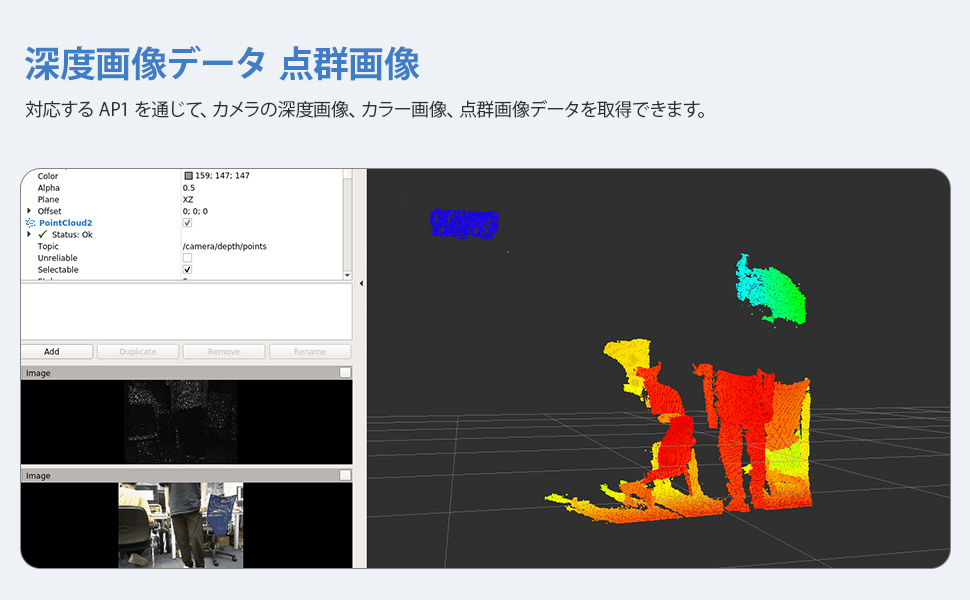Image resolution: width=970 pixels, height=600 pixels.
Task: Uncheck the Selectable checkbox
Action: coord(187,270)
